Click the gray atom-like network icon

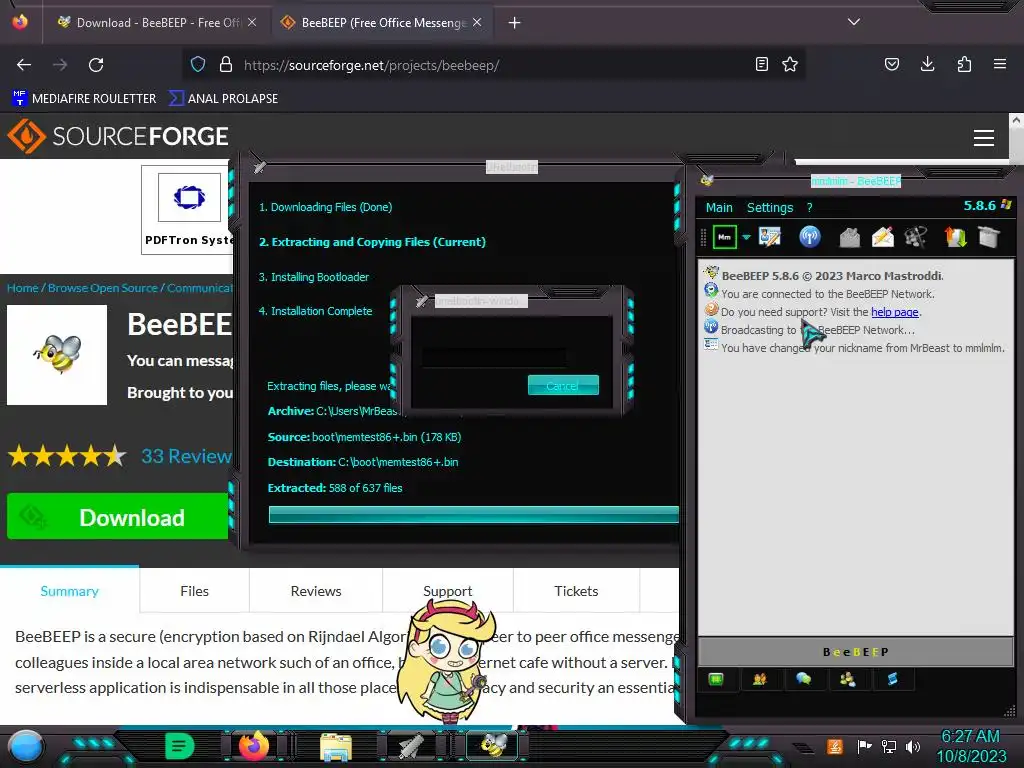pyautogui.click(x=916, y=236)
